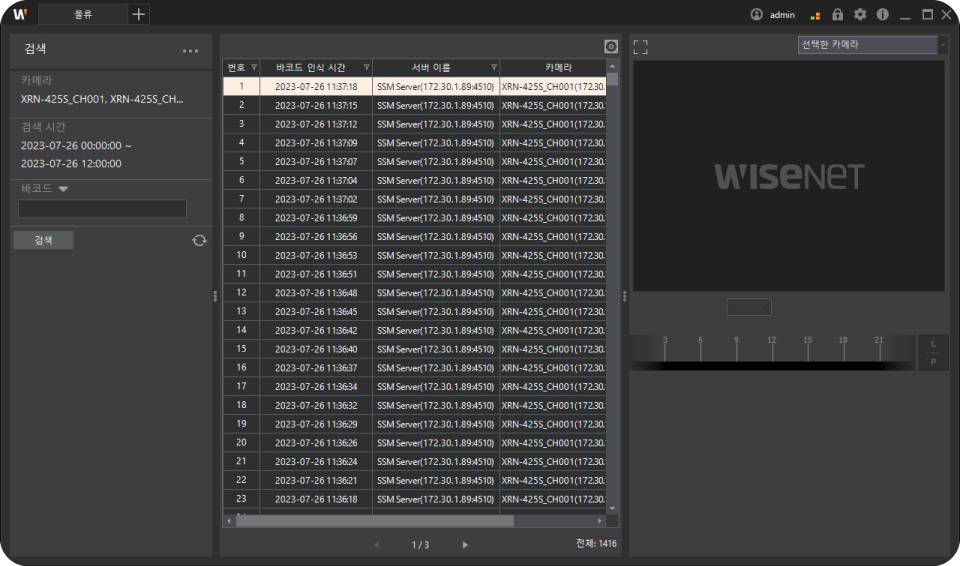Expand the 바코드 dropdown arrow
This screenshot has width=960, height=566.
pos(63,188)
